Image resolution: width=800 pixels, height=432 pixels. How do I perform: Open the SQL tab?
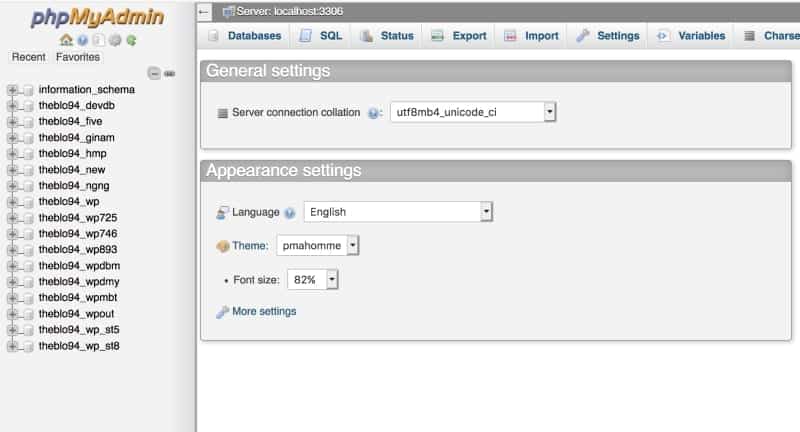pyautogui.click(x=321, y=36)
